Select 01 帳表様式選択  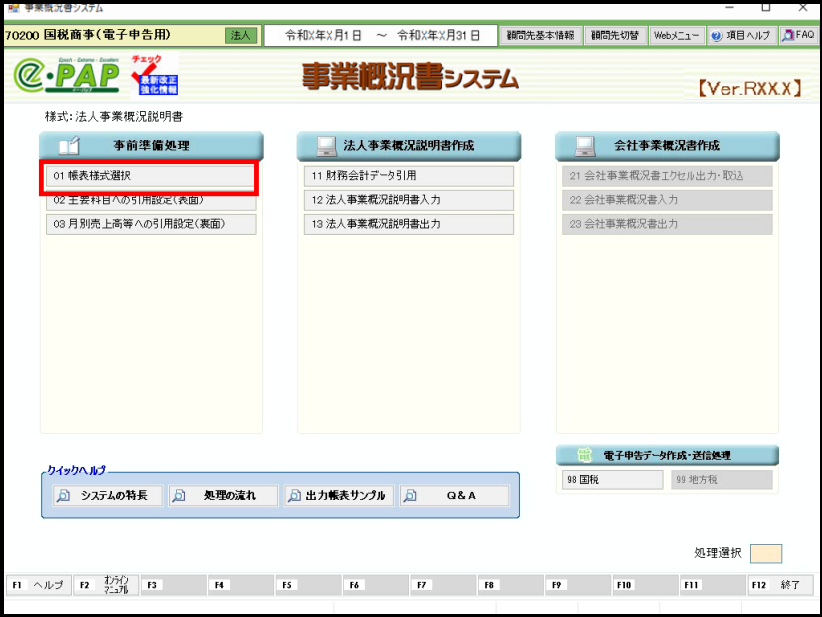pos(150,176)
